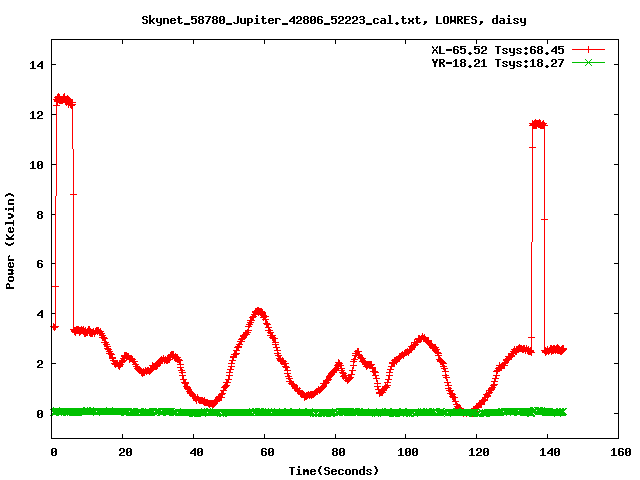
Task: Click the red curve peak near 58 seconds
Action: pos(259,312)
